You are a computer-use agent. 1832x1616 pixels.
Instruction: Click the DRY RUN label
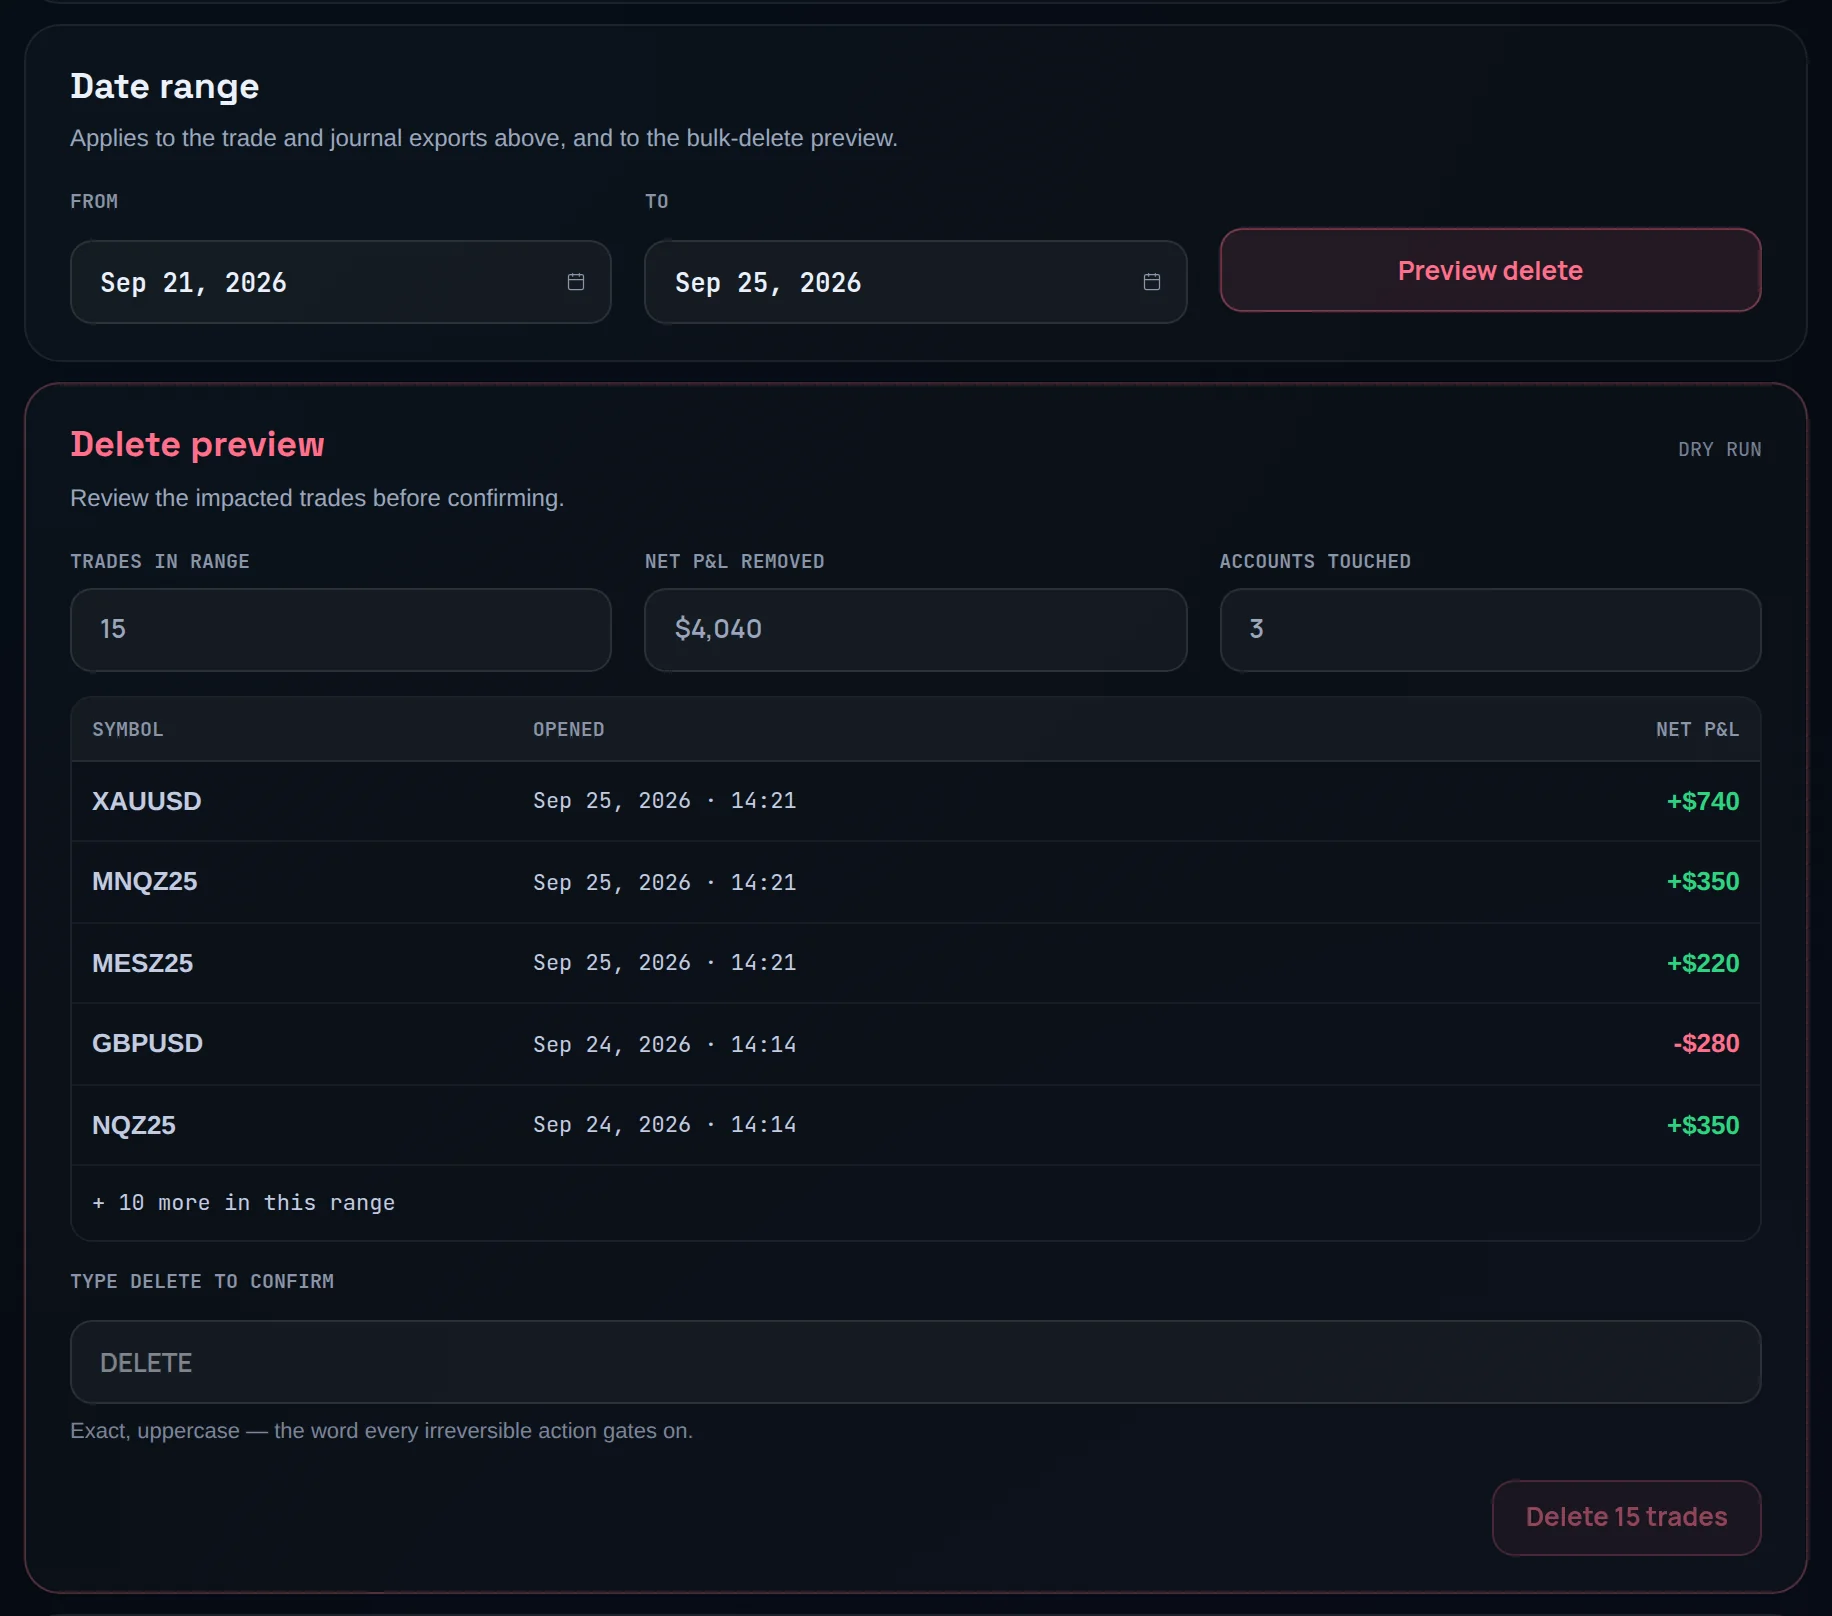(x=1720, y=450)
